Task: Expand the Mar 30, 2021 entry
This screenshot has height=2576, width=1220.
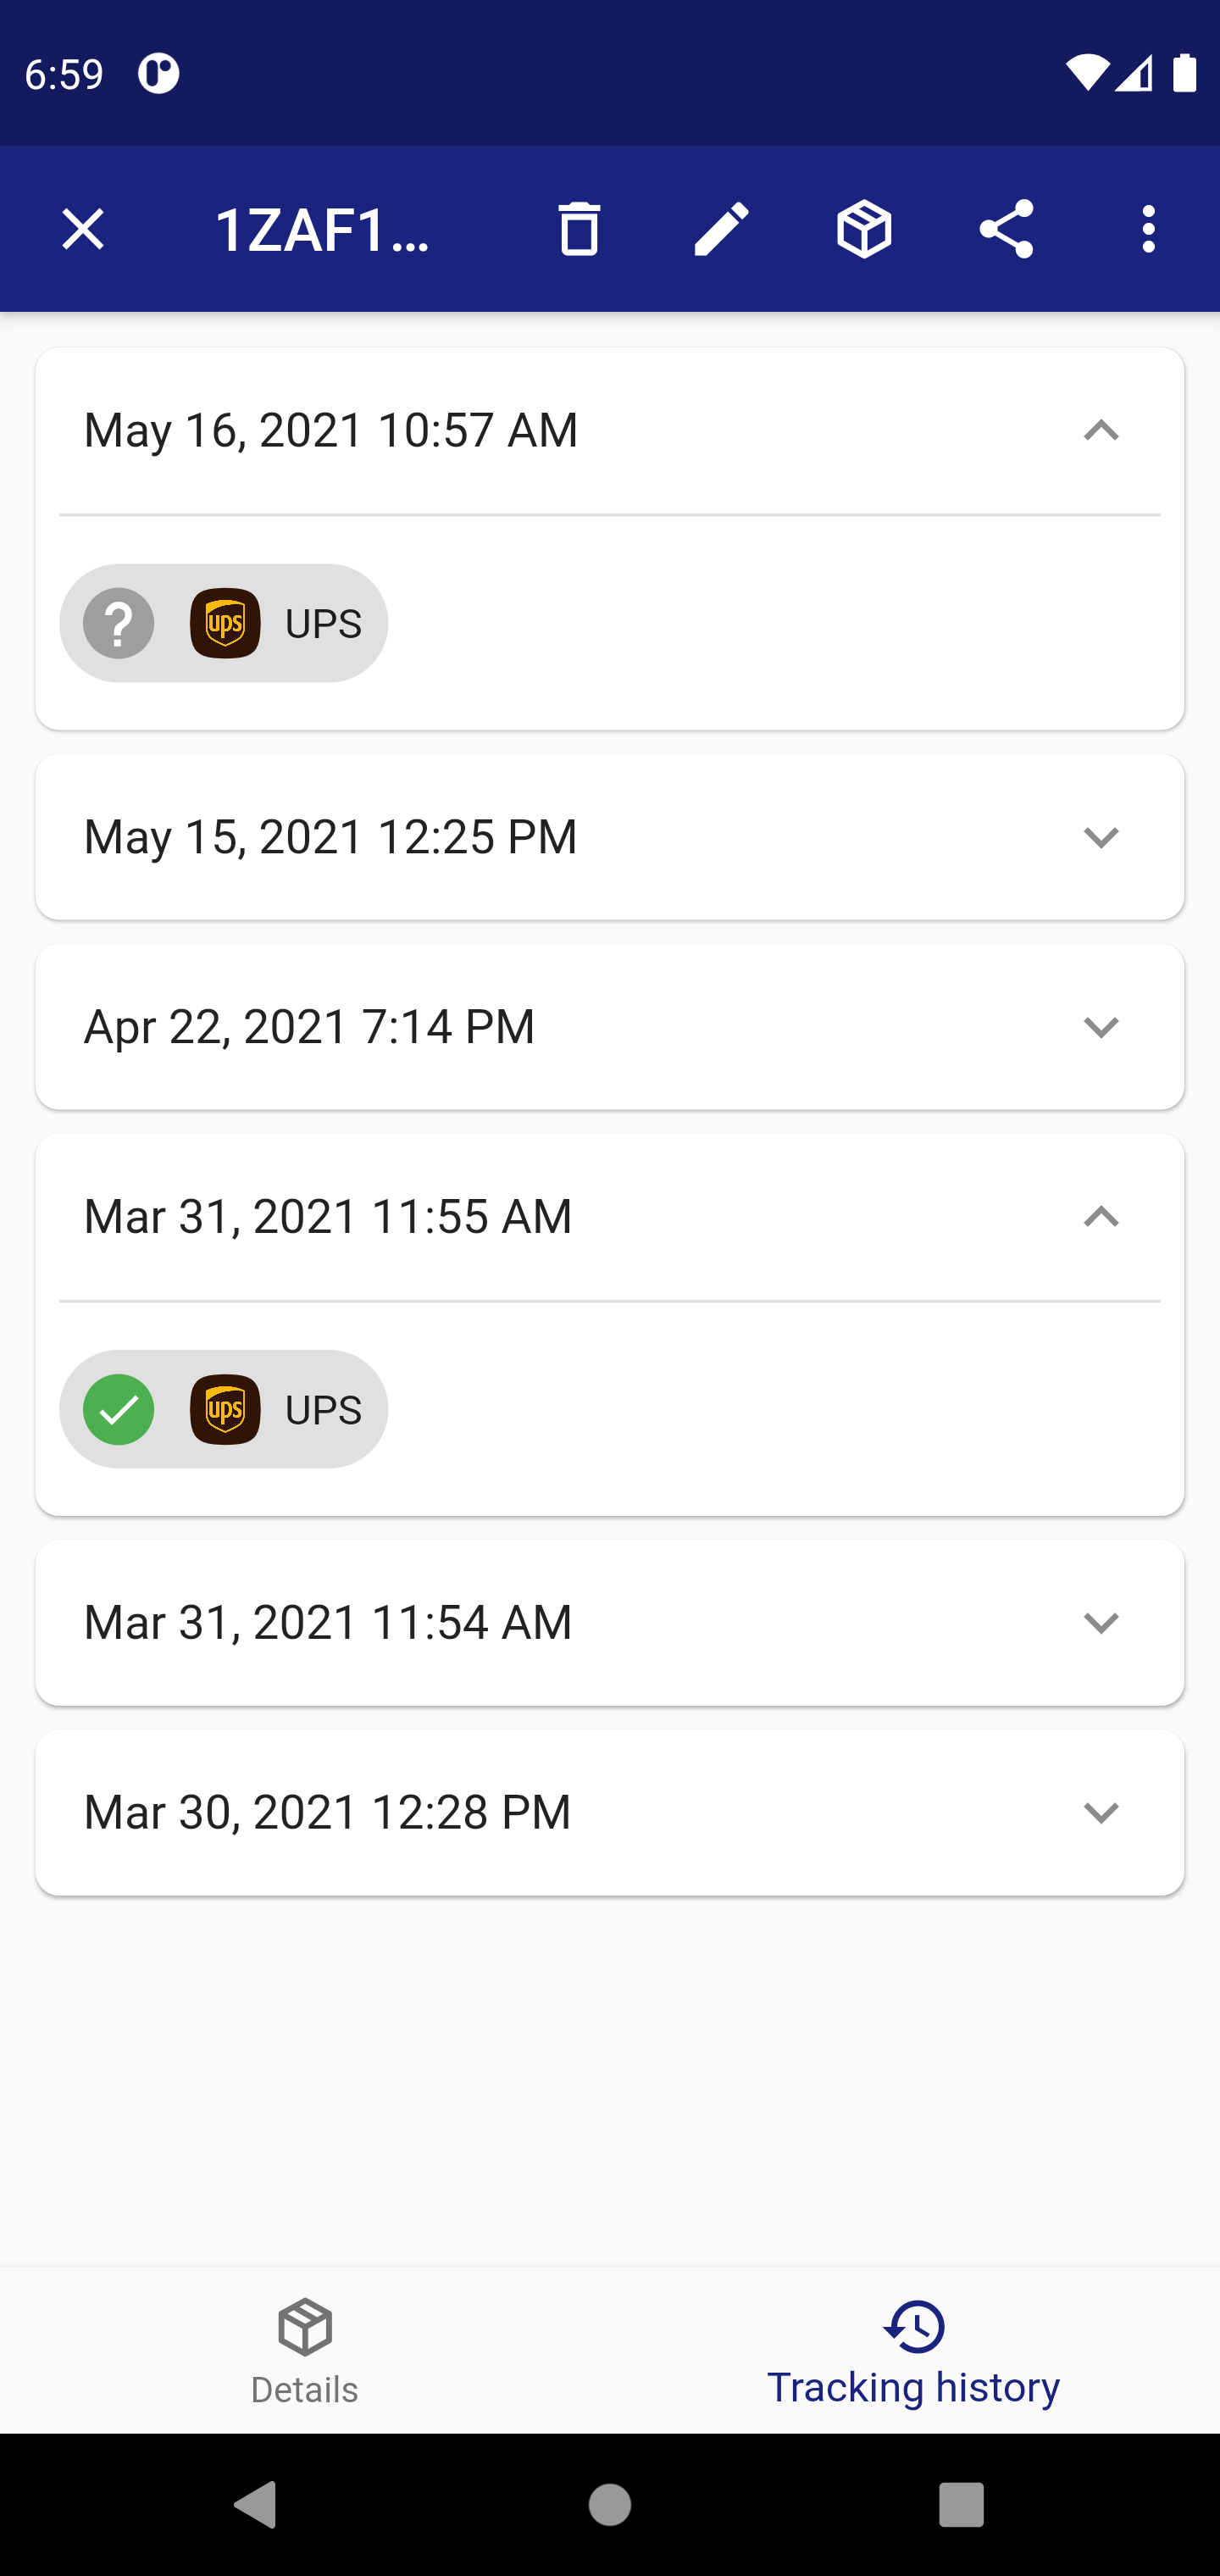Action: tap(1100, 1812)
